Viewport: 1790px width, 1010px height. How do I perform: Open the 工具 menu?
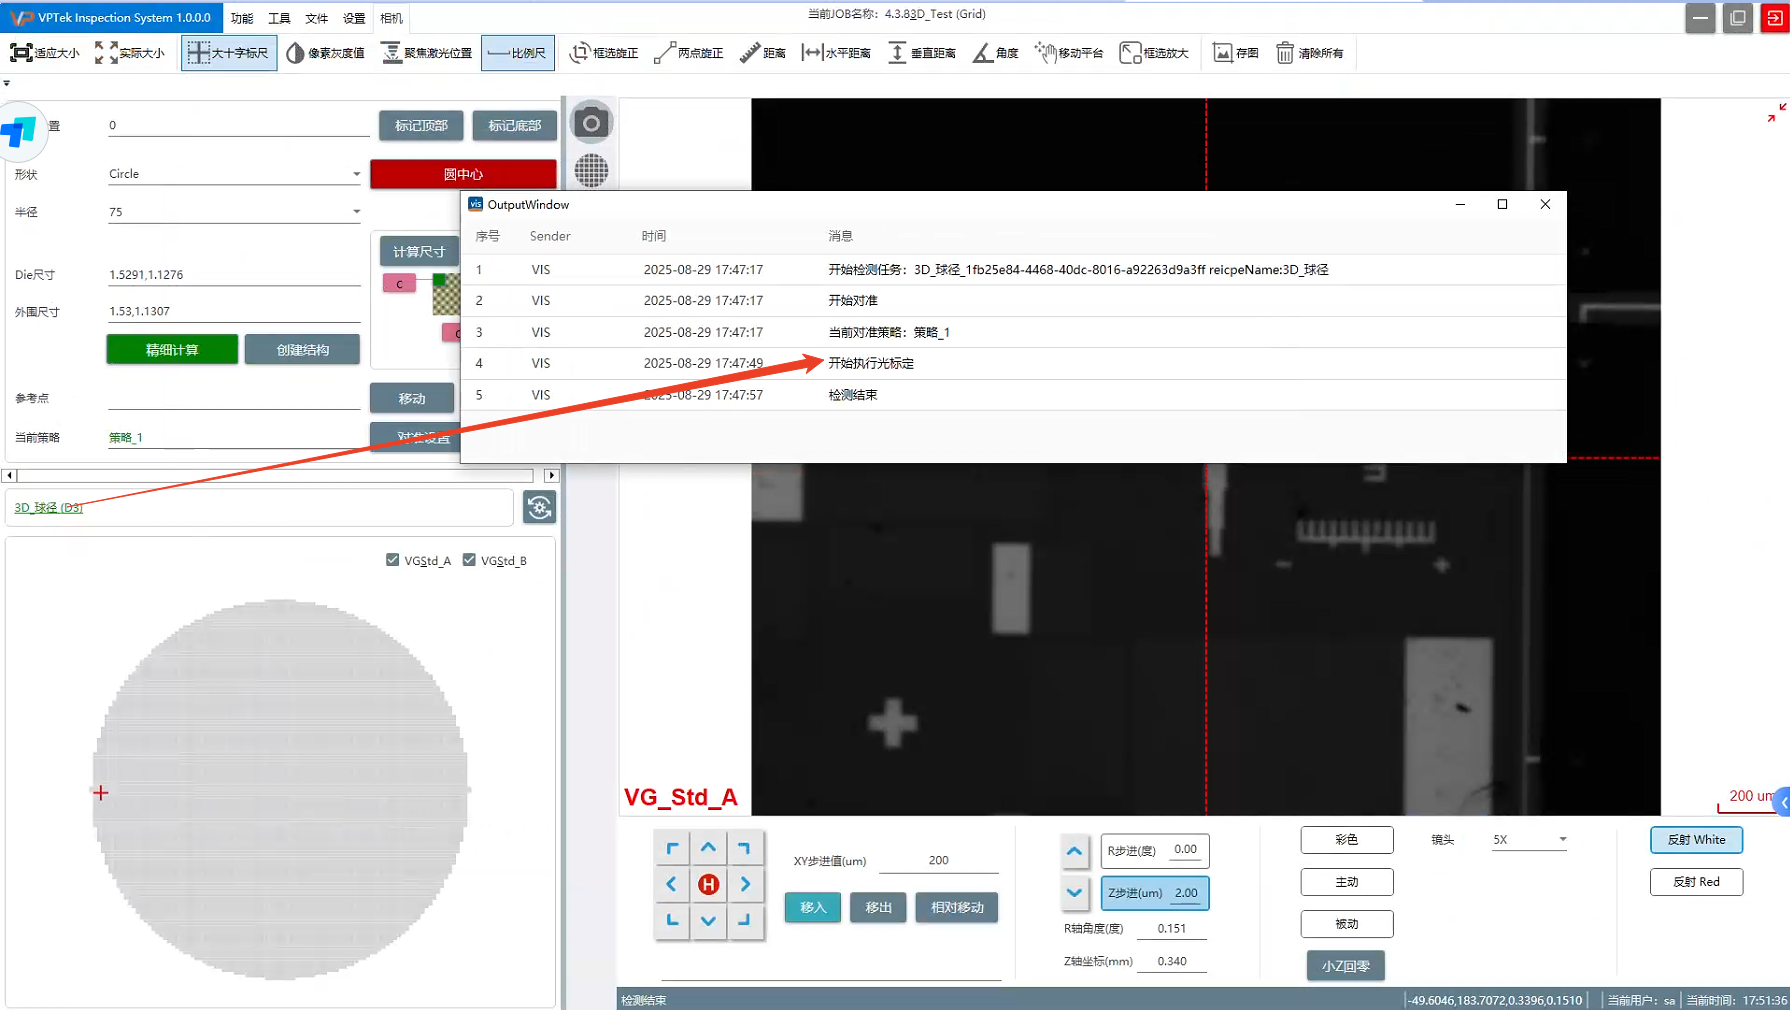(279, 18)
